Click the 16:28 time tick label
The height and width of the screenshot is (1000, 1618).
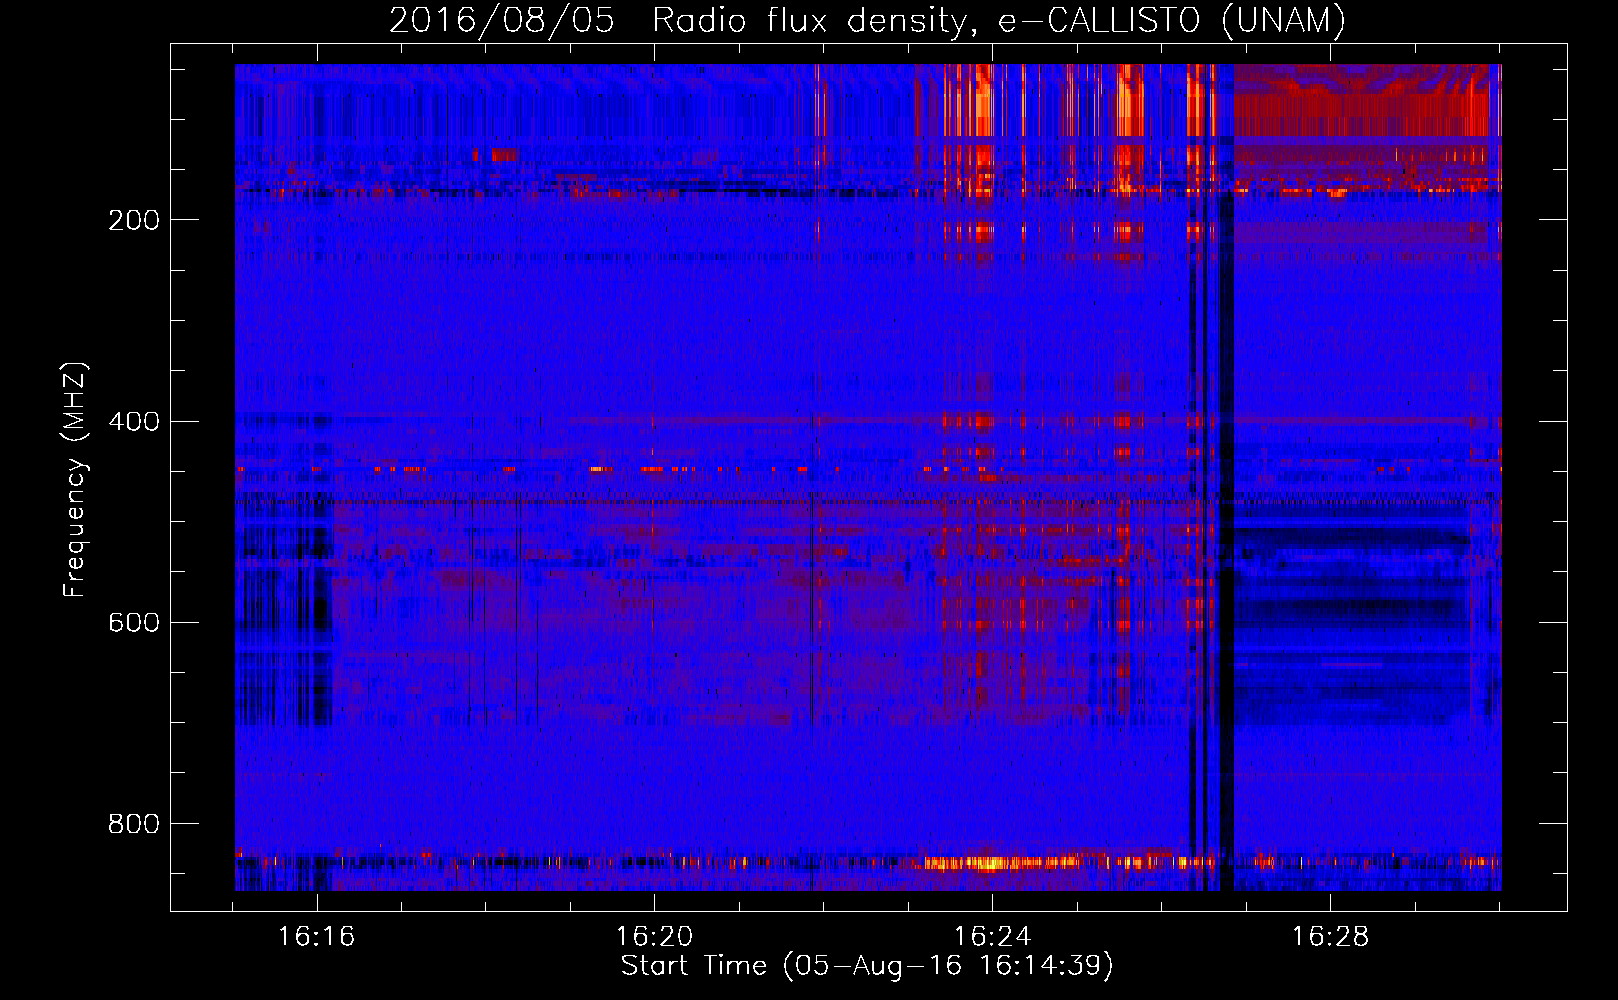(x=1330, y=937)
